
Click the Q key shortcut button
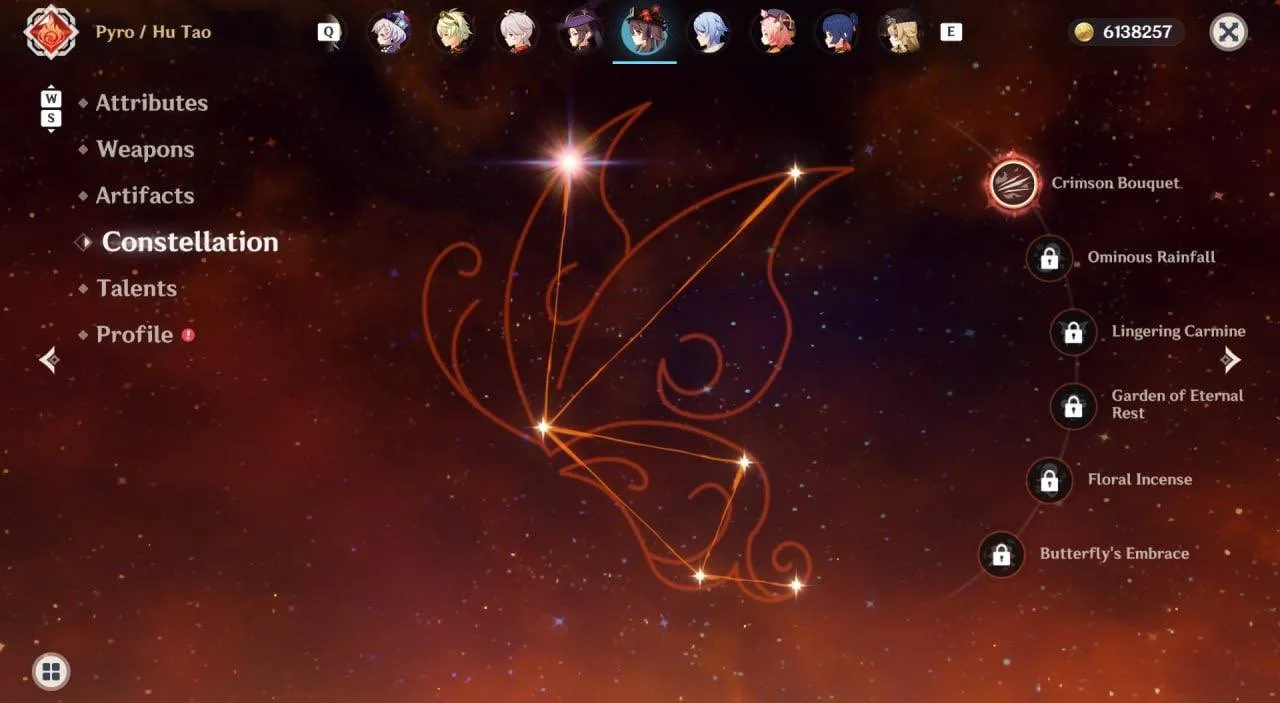[x=328, y=32]
